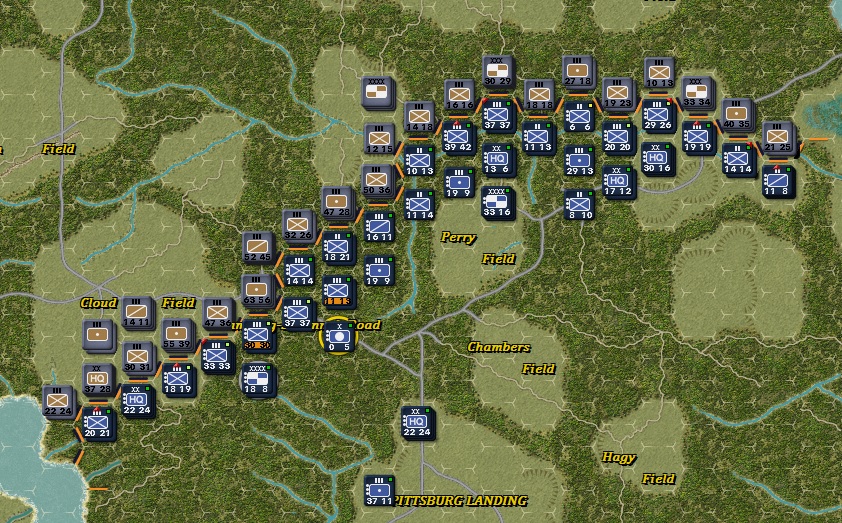Viewport: 842px width, 523px height.
Task: Click the Confederate infantry unit 30 31
Action: coord(137,358)
